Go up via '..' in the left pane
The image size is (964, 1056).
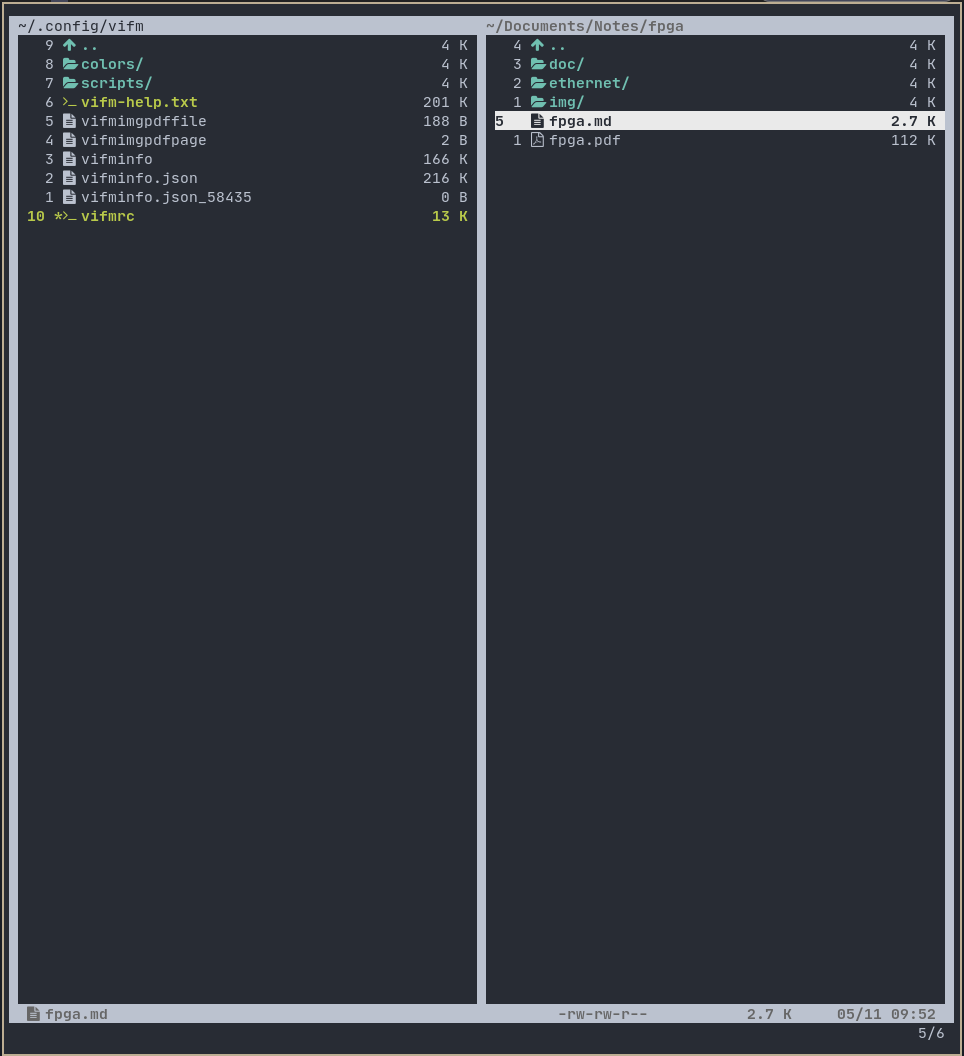(x=90, y=46)
